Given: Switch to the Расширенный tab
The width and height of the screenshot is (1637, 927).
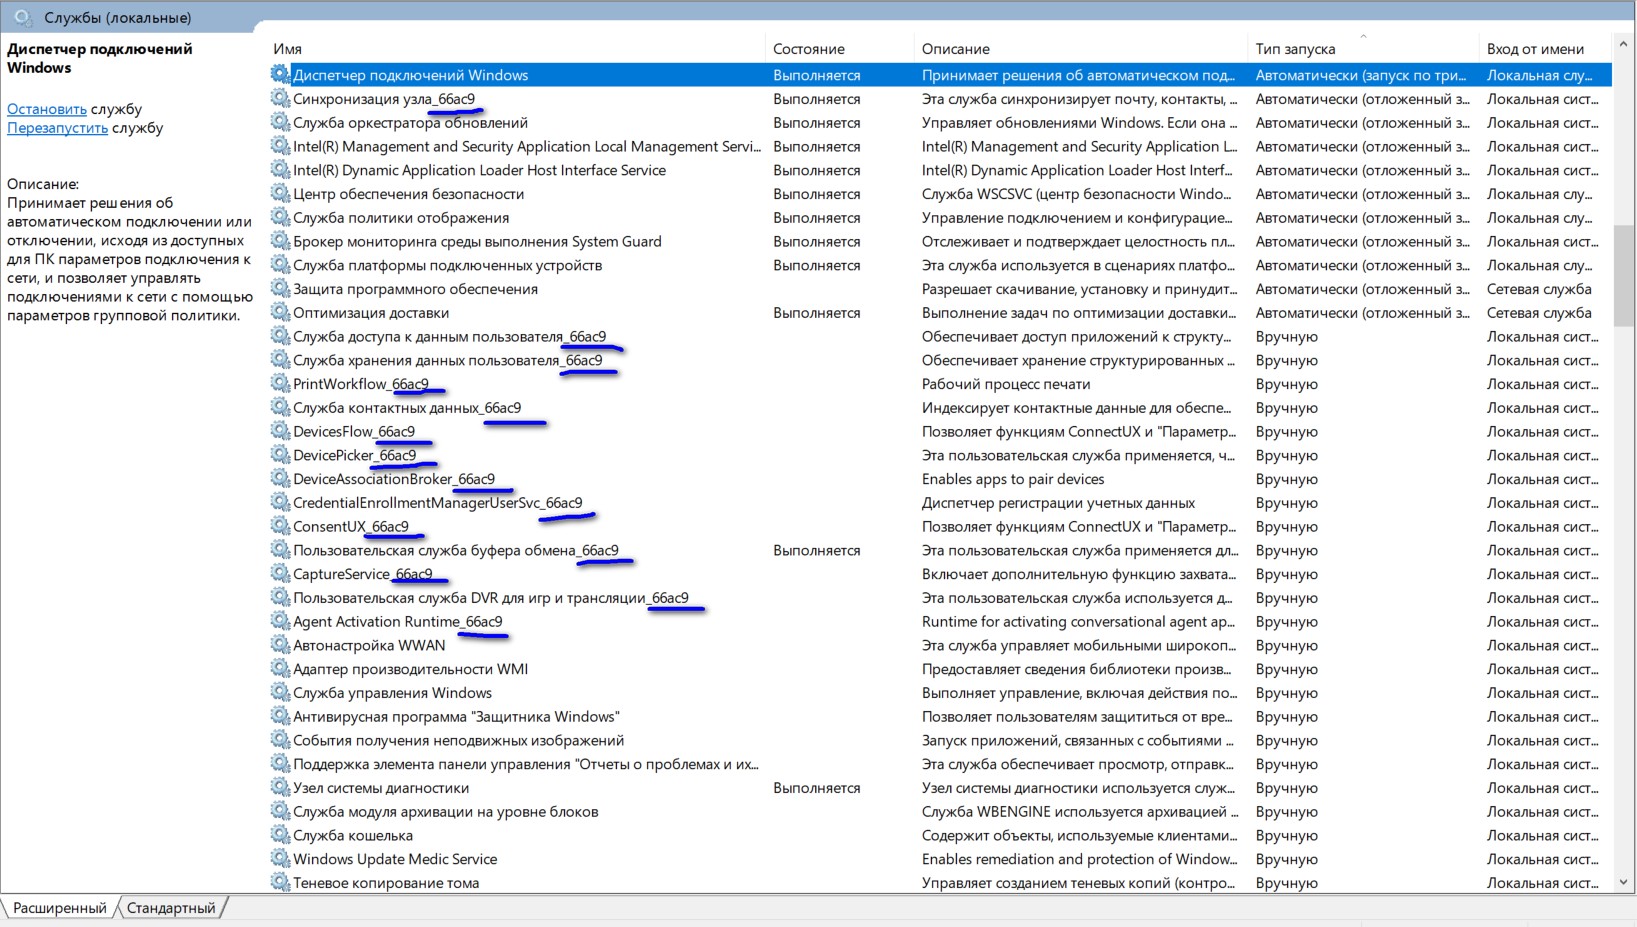Looking at the screenshot, I should tap(60, 908).
